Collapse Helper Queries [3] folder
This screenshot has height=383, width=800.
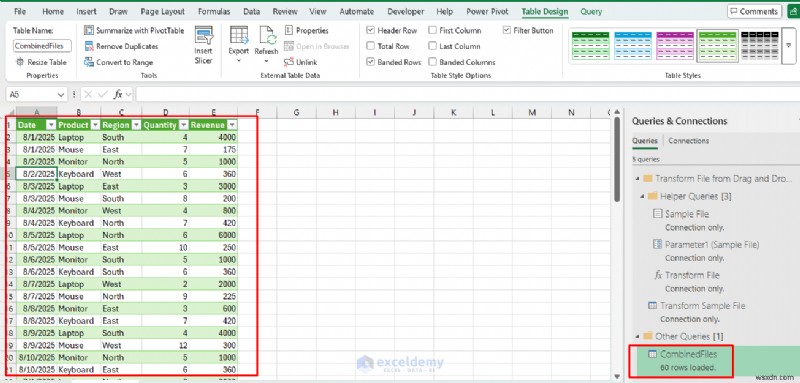coord(641,196)
